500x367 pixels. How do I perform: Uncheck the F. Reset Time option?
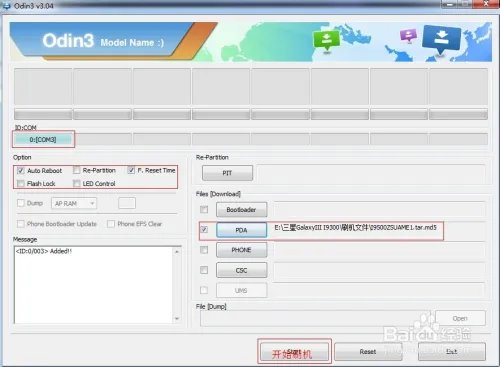click(131, 170)
